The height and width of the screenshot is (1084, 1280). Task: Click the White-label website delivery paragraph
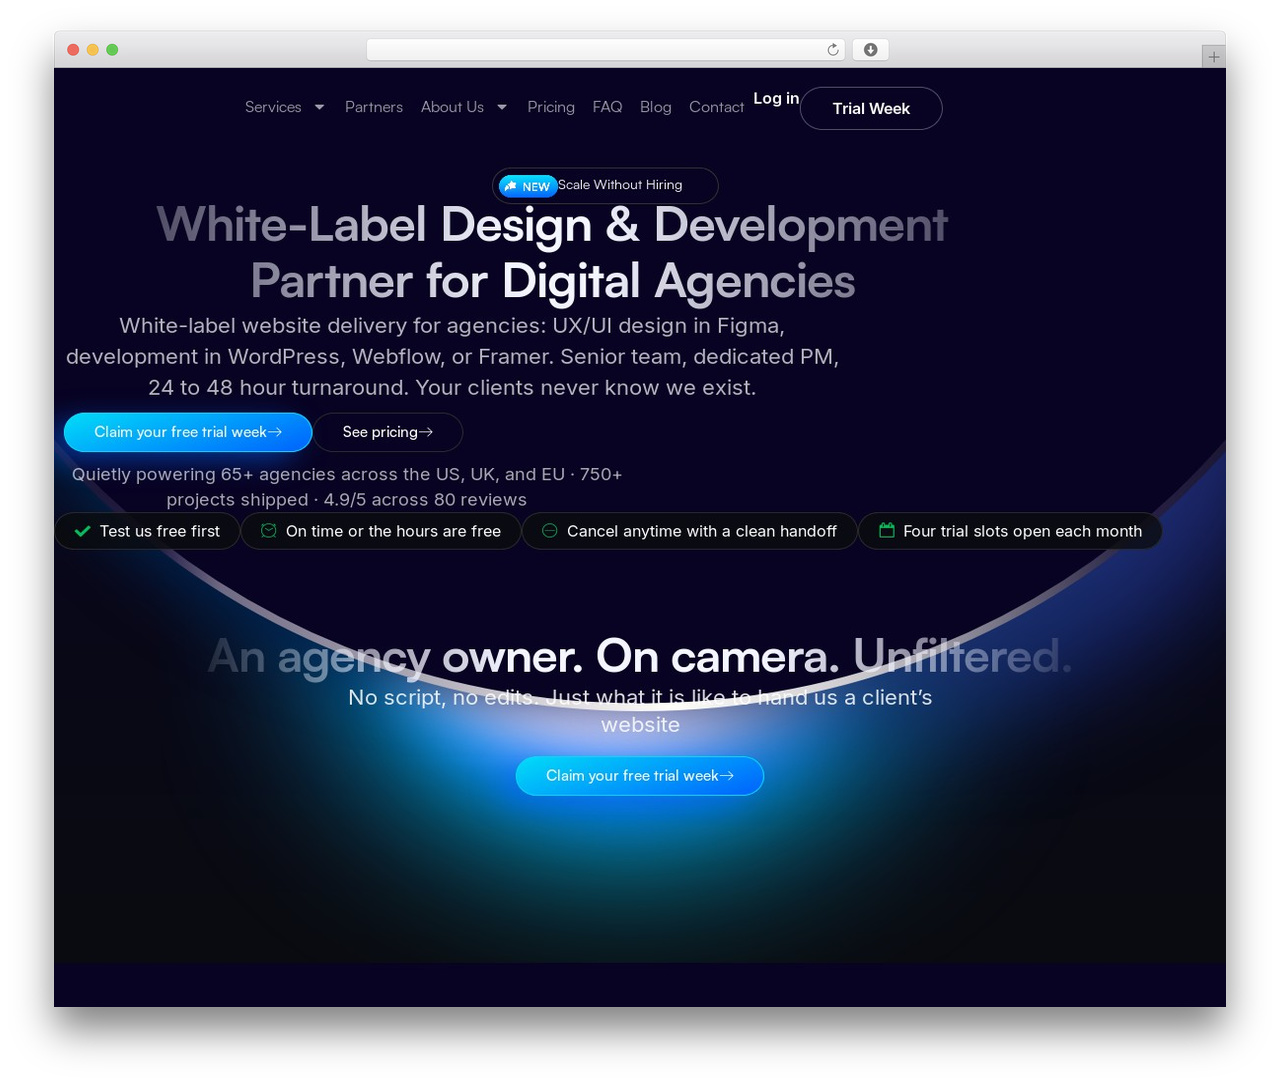(452, 356)
